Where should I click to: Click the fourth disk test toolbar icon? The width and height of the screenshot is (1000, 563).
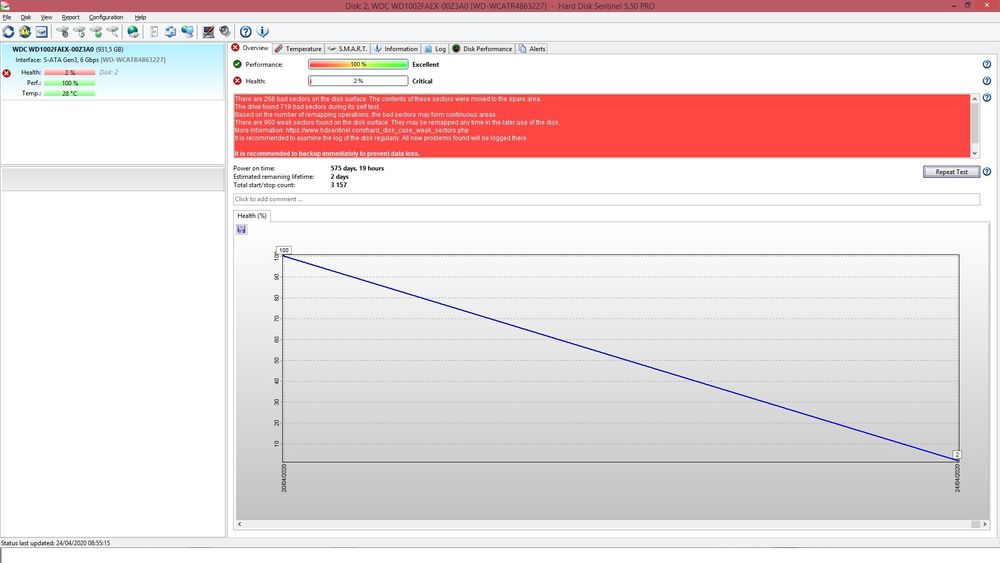[112, 31]
